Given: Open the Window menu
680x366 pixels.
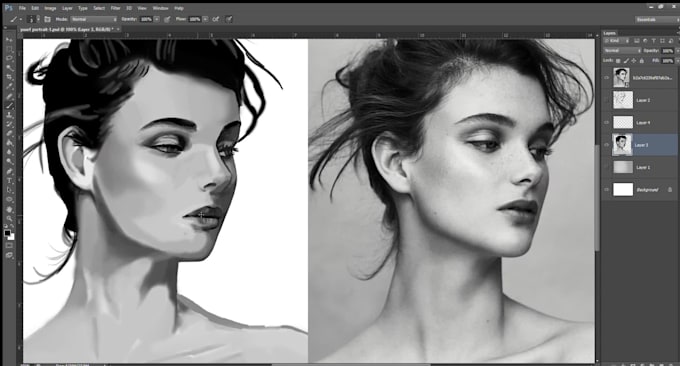Looking at the screenshot, I should tap(160, 8).
